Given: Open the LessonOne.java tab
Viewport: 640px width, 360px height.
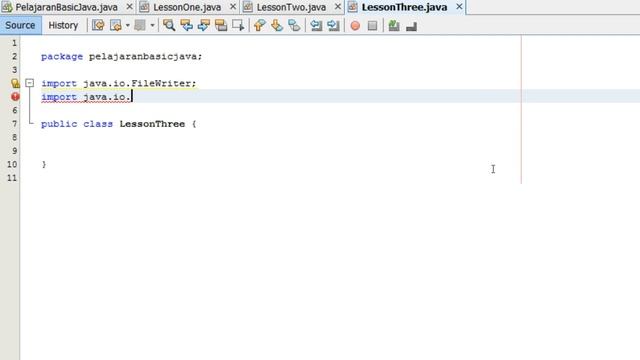Looking at the screenshot, I should [187, 7].
